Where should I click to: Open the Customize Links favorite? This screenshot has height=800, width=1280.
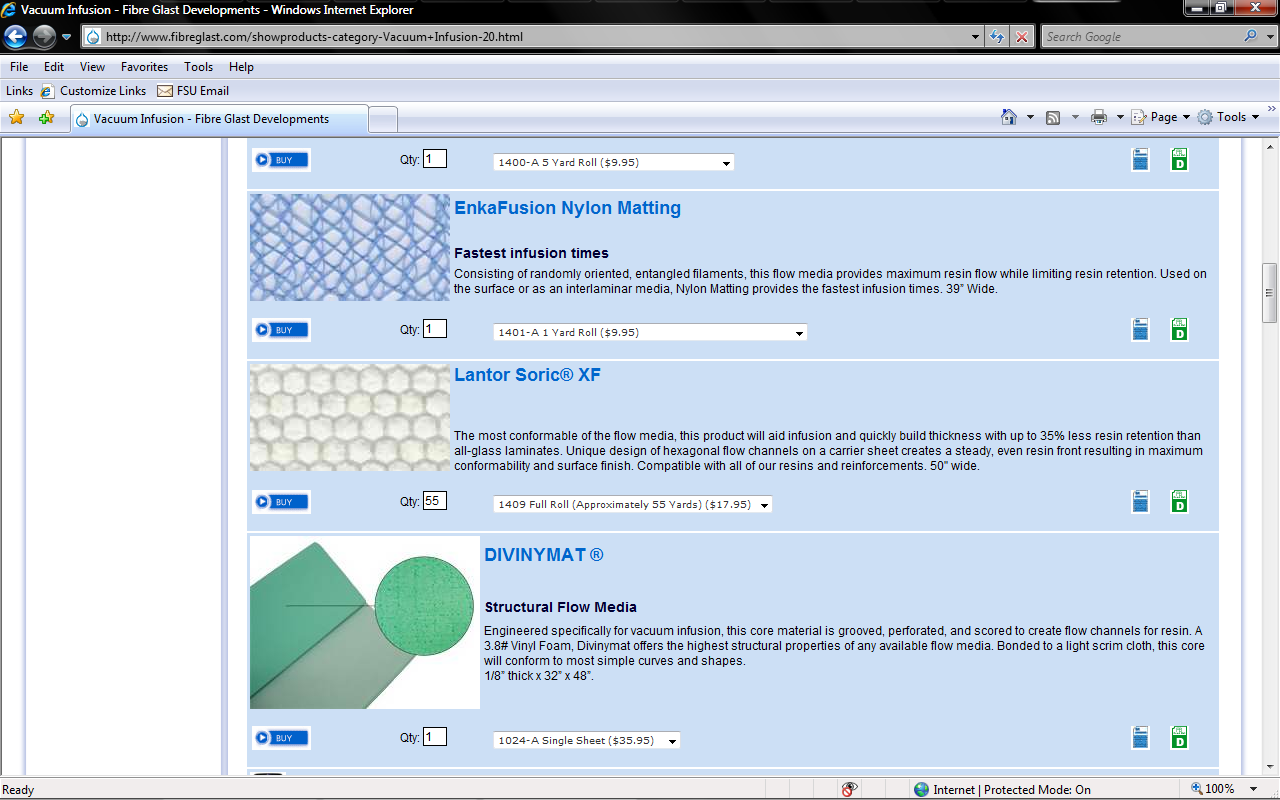pos(93,91)
